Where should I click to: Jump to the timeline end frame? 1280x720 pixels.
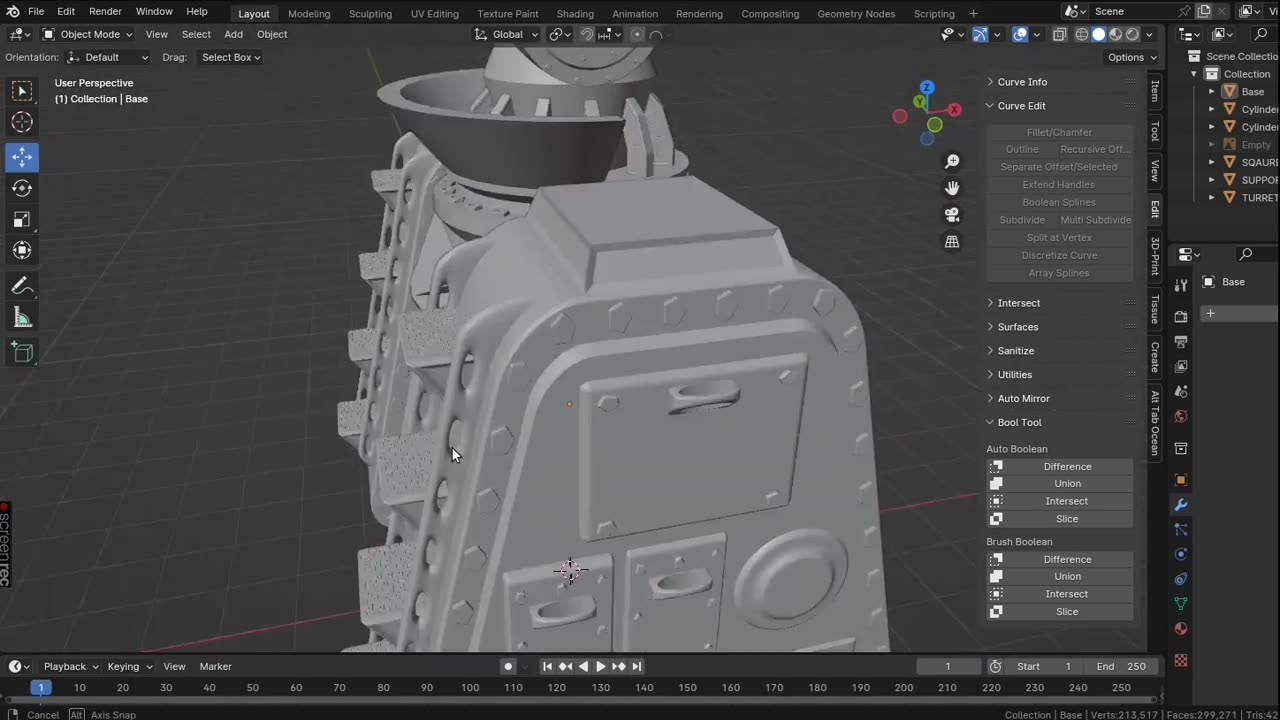(x=637, y=667)
